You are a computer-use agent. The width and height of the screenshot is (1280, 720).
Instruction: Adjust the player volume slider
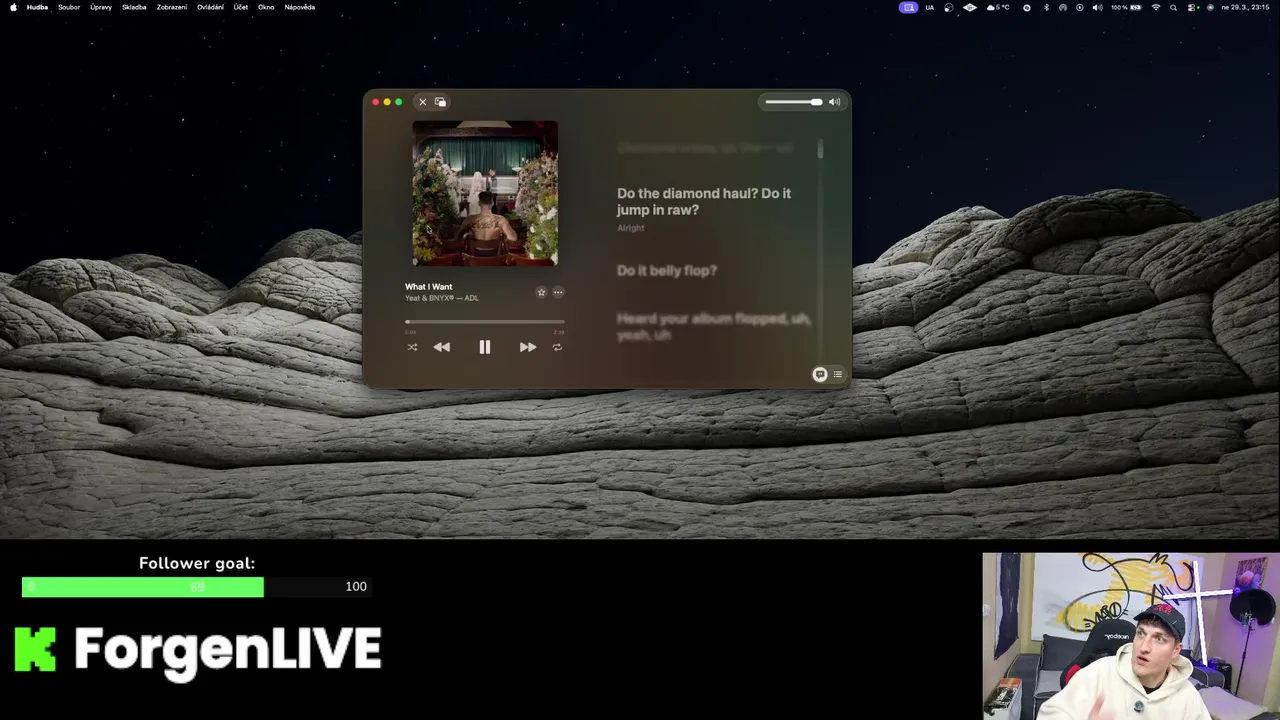[794, 102]
